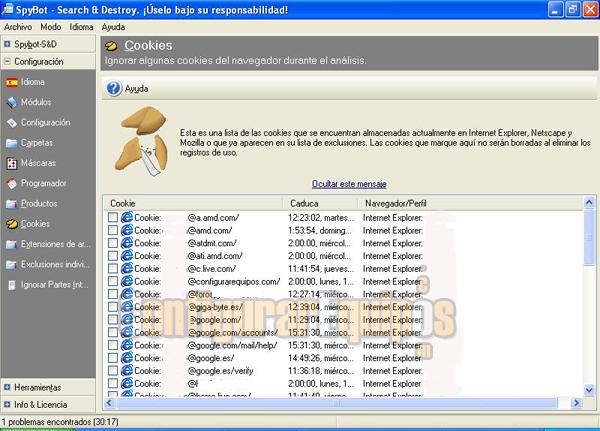Click the IE icon for @c.live.com/ row
This screenshot has height=431, width=600.
(127, 268)
